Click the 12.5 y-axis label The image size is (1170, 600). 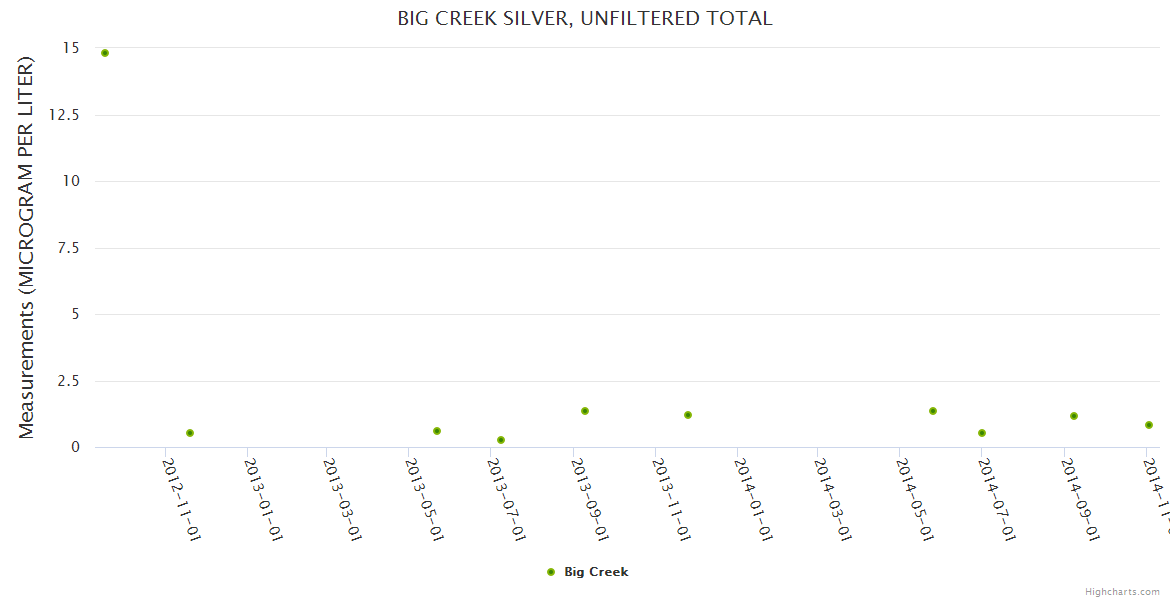pos(64,115)
